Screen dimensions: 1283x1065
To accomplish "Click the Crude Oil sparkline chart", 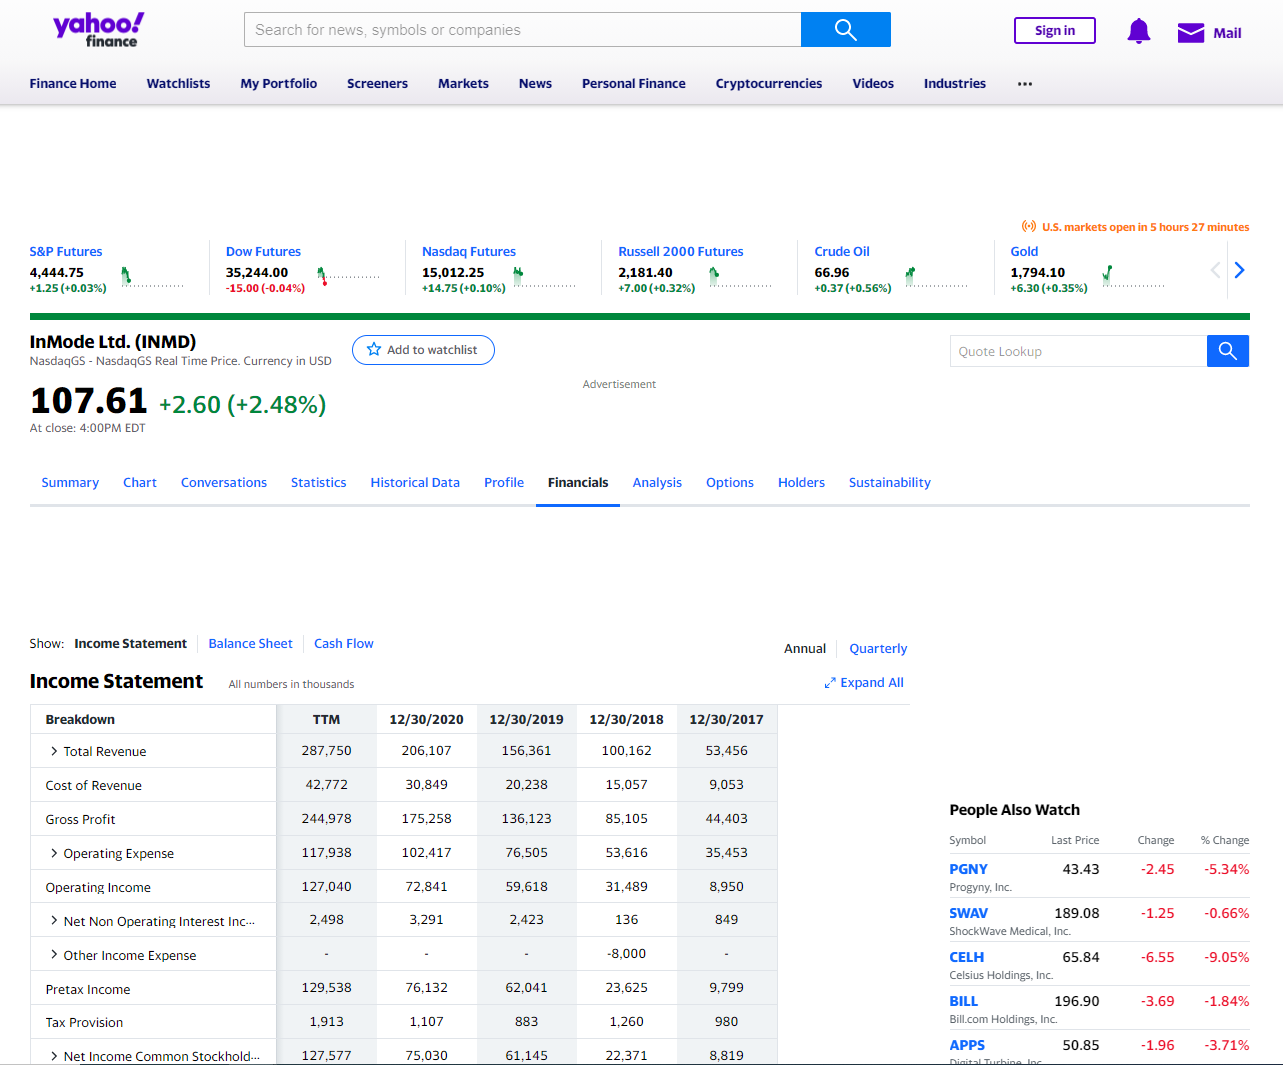I will [936, 277].
